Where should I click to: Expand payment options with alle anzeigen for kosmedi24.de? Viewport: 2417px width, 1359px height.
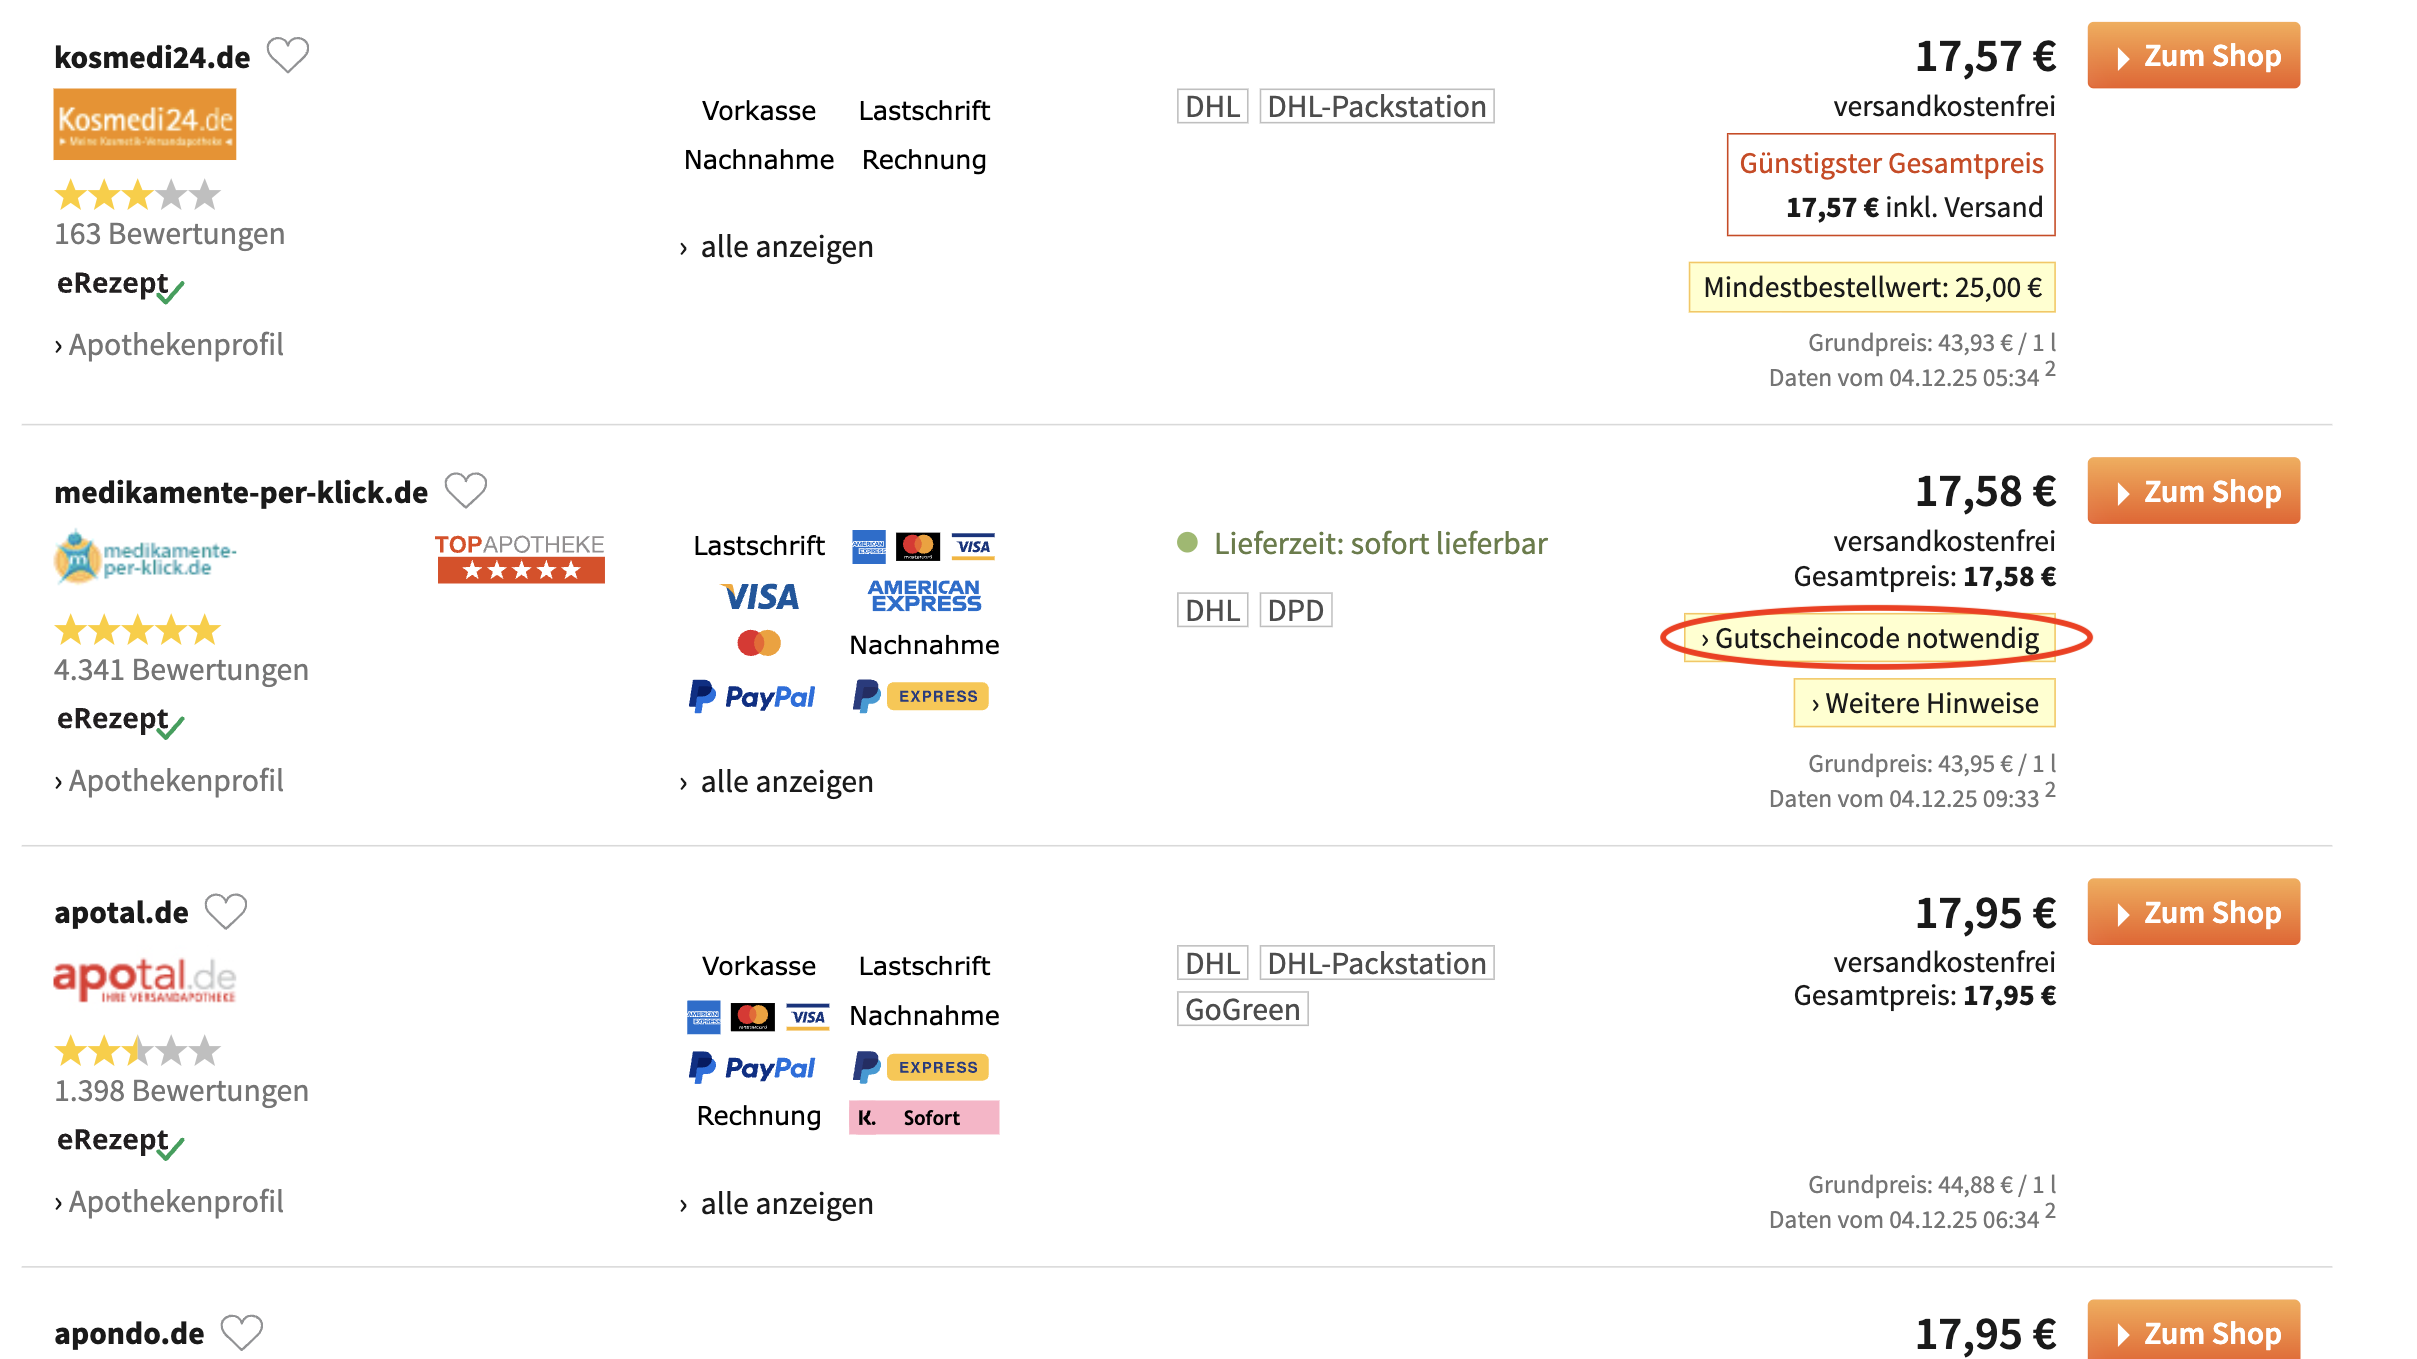pos(777,246)
